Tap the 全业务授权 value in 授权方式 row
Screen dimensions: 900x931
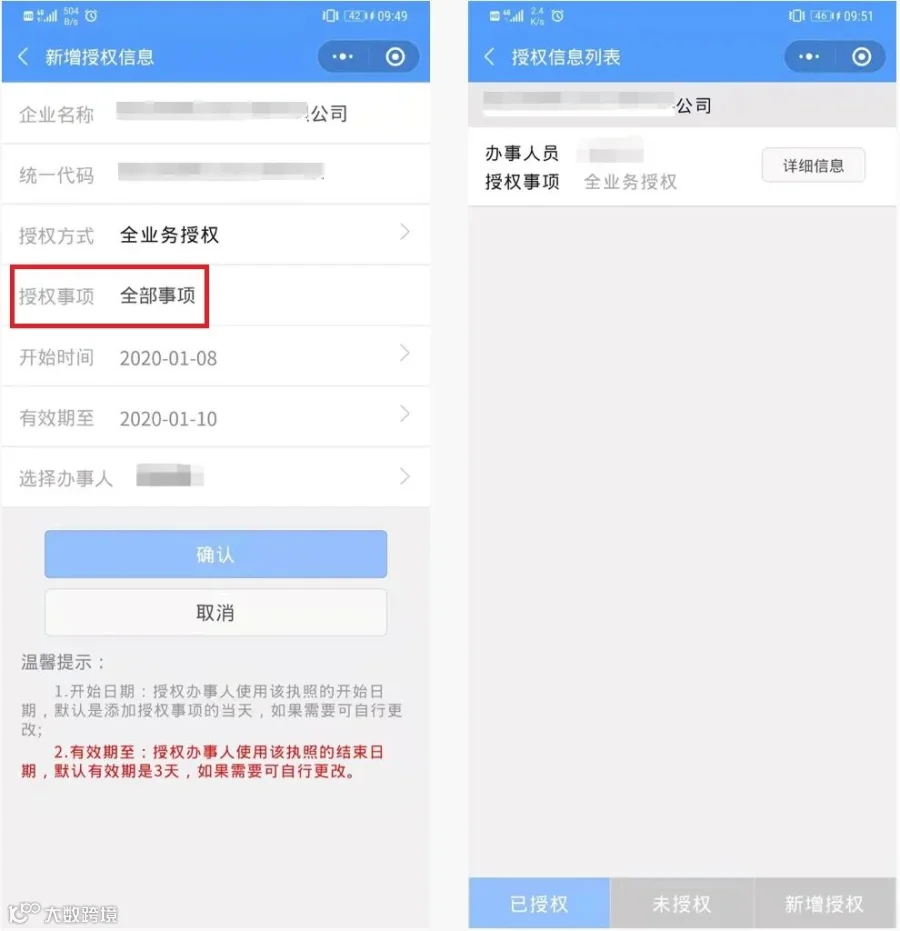click(169, 235)
